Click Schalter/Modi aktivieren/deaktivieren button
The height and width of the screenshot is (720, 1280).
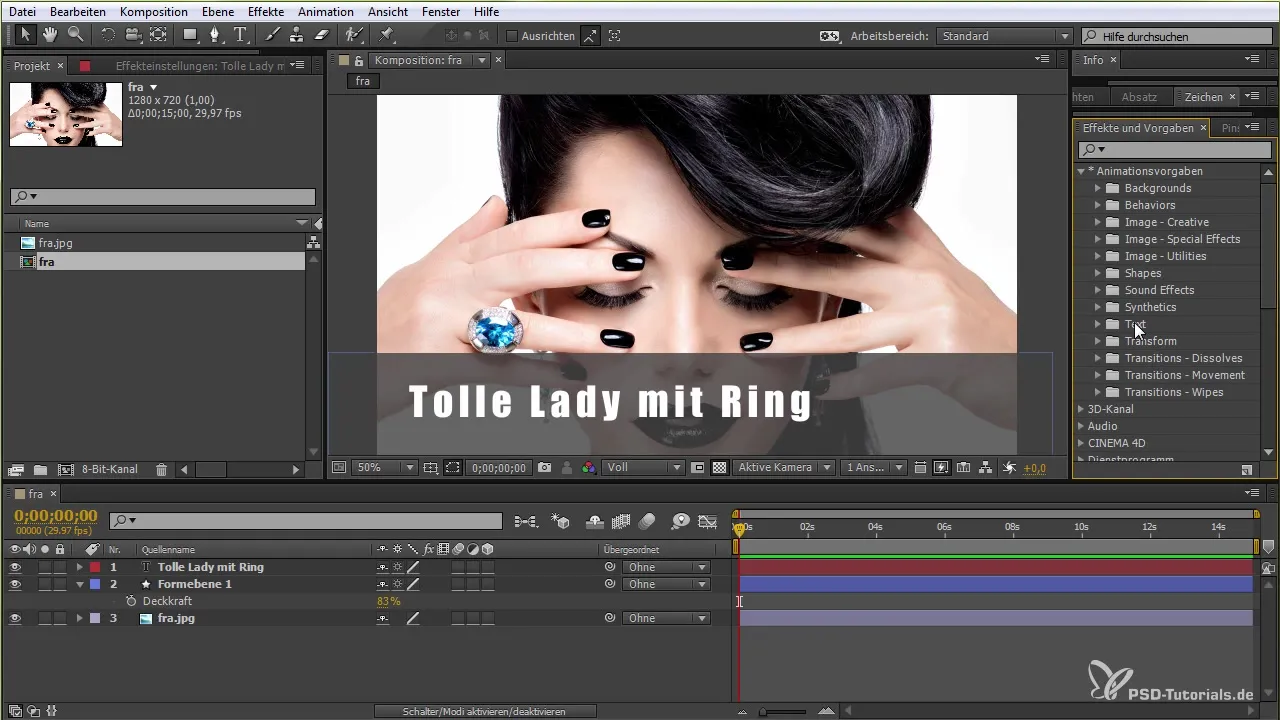(485, 711)
